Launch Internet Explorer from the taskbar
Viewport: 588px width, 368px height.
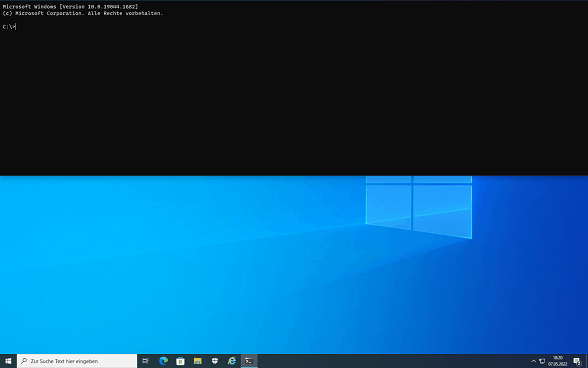[x=232, y=361]
